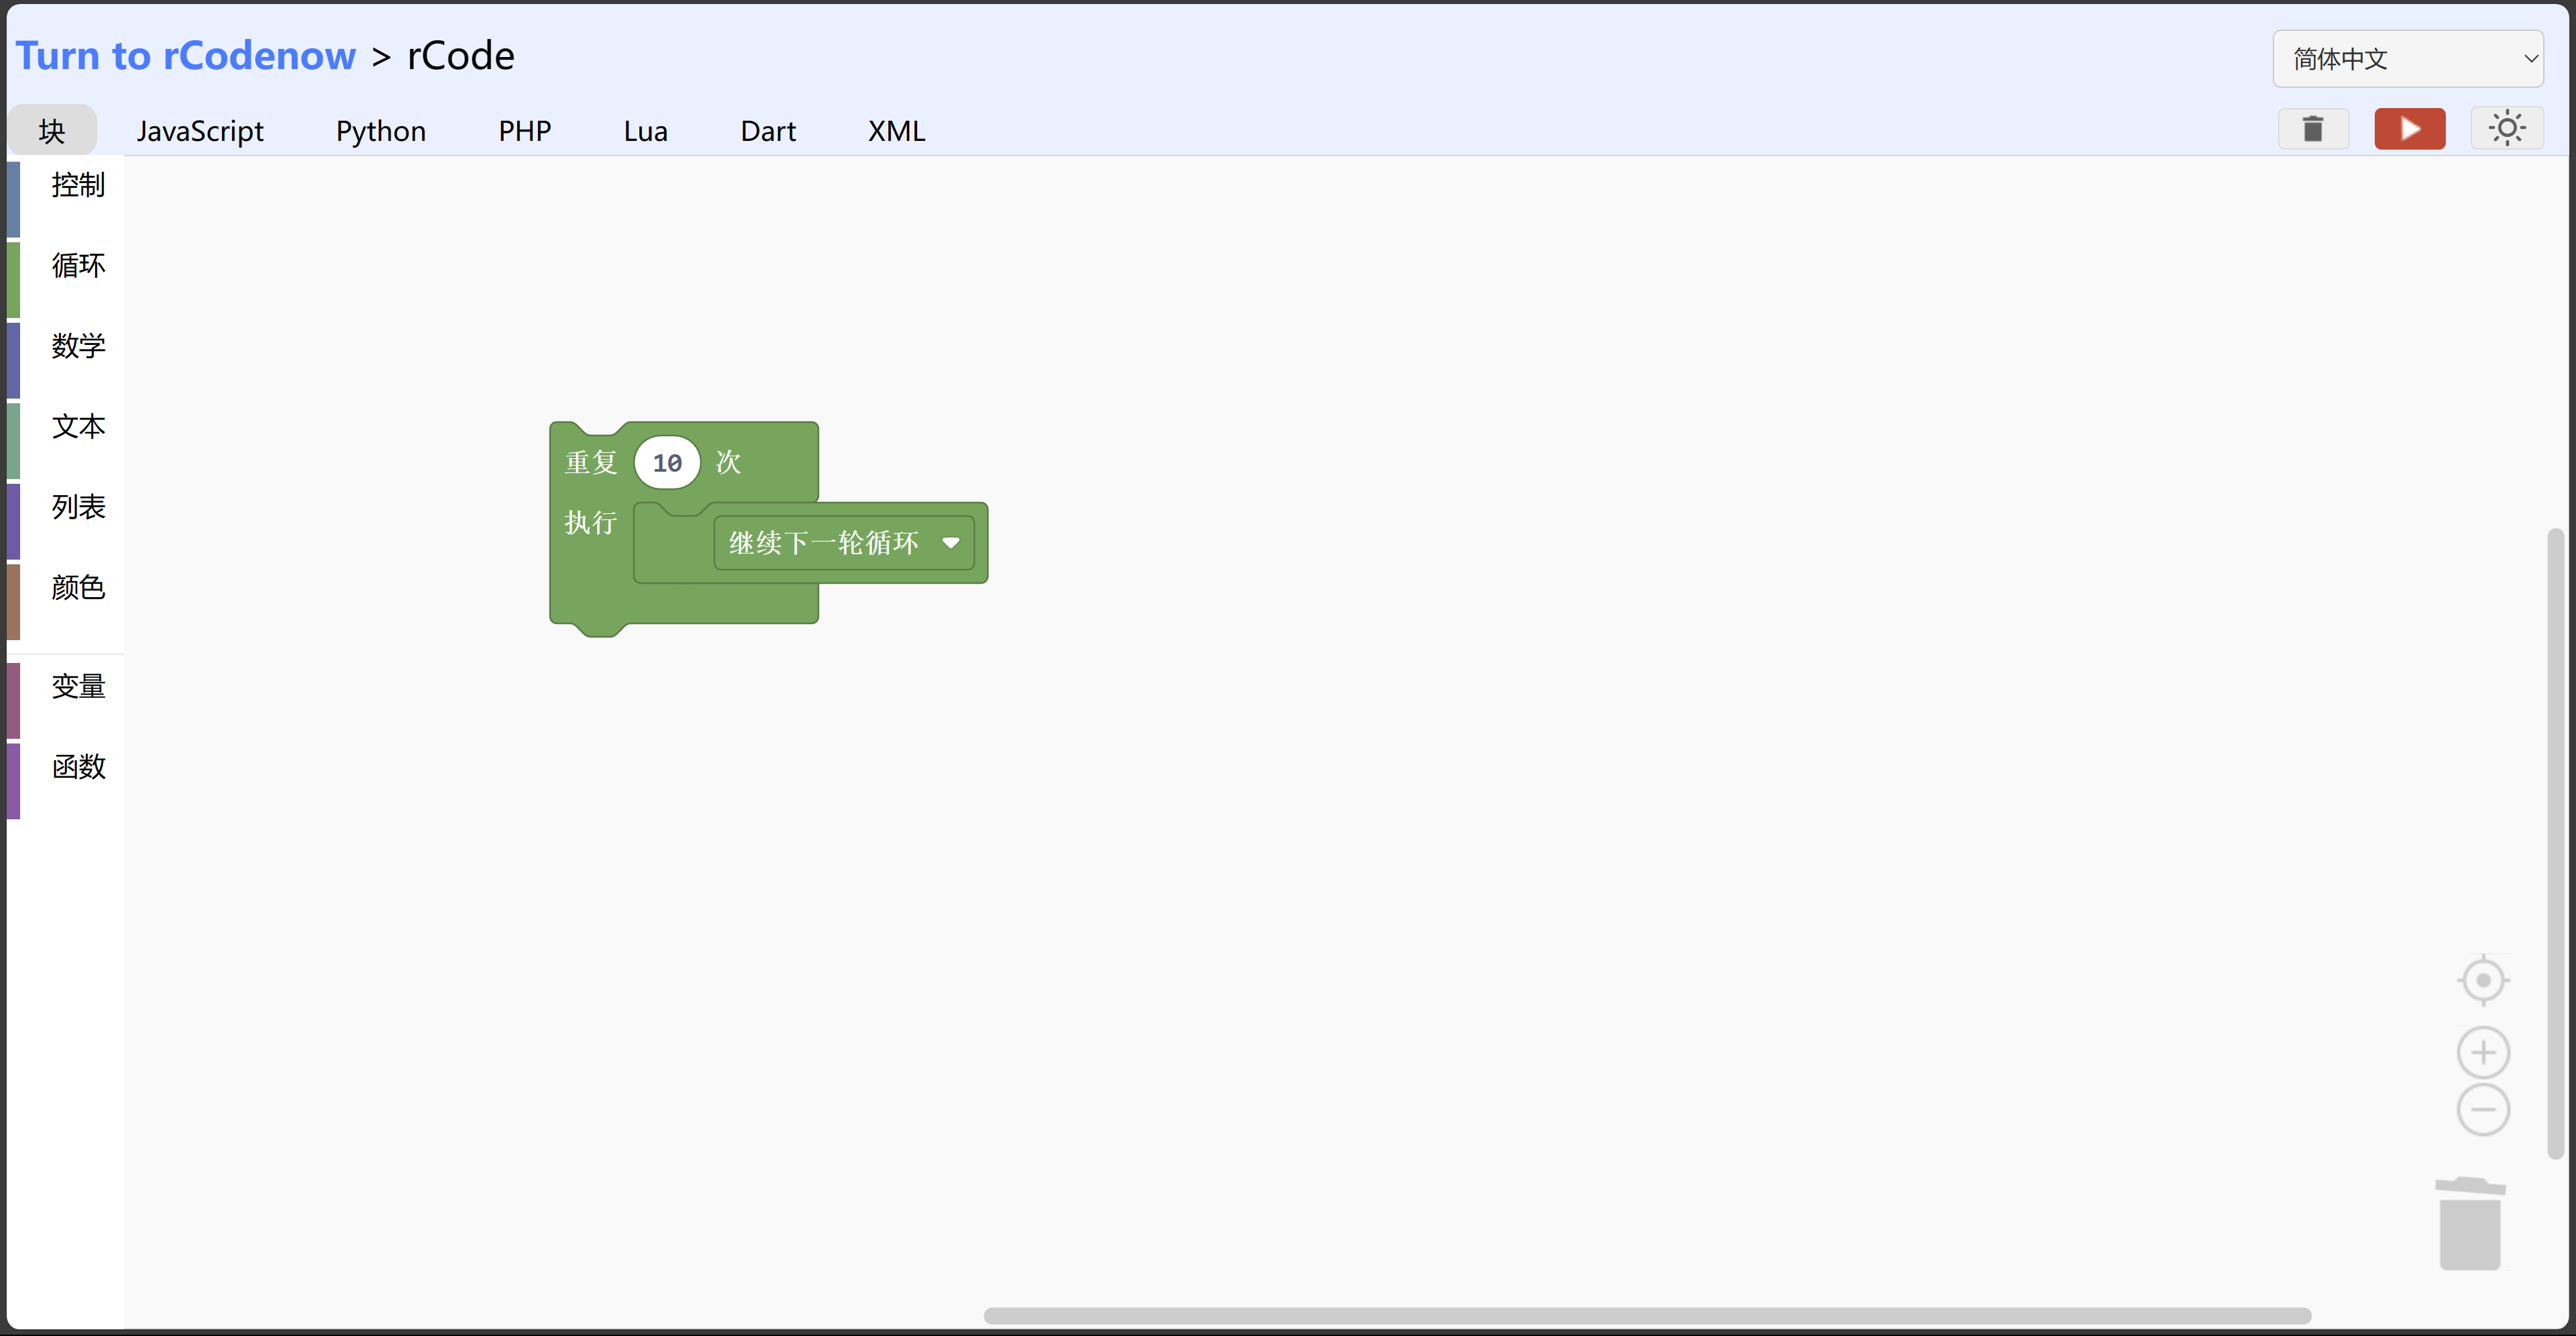The height and width of the screenshot is (1336, 2576).
Task: Zoom out of the workspace
Action: click(x=2483, y=1110)
